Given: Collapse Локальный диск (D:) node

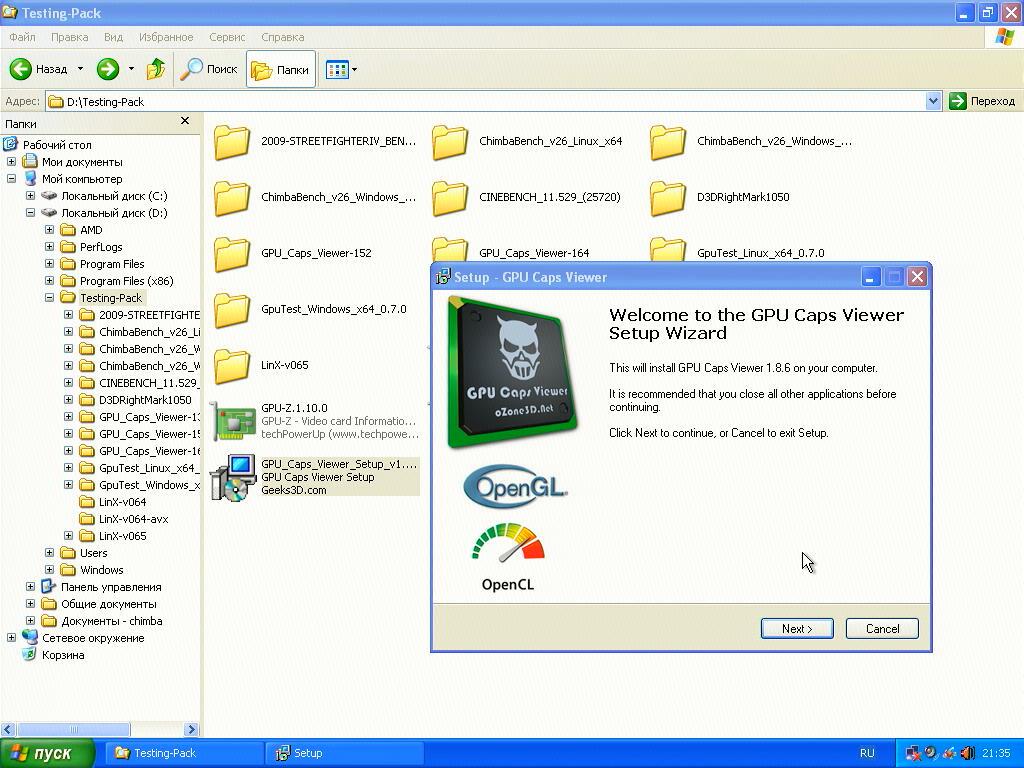Looking at the screenshot, I should 30,212.
